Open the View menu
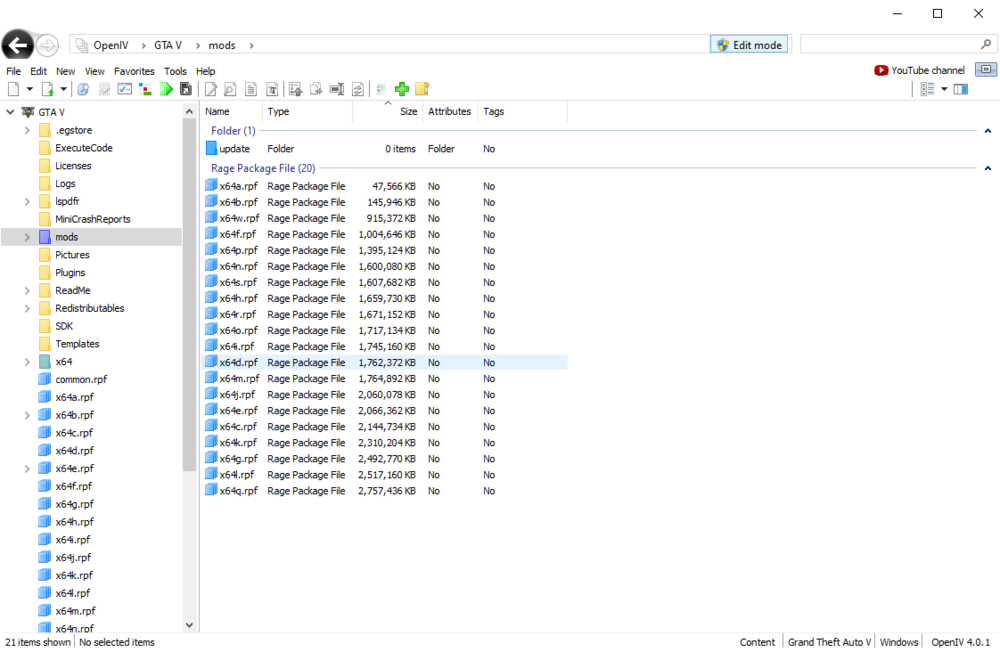 pyautogui.click(x=94, y=71)
